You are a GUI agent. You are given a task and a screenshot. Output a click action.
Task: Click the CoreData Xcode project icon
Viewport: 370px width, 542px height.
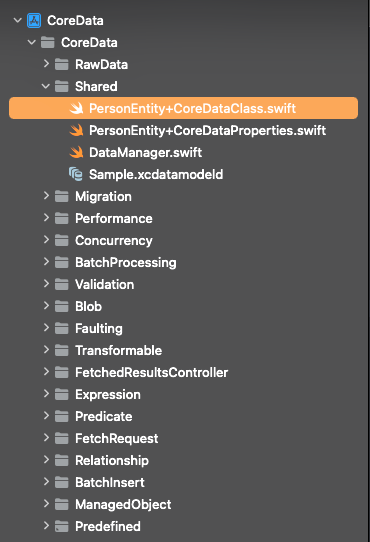pyautogui.click(x=34, y=20)
